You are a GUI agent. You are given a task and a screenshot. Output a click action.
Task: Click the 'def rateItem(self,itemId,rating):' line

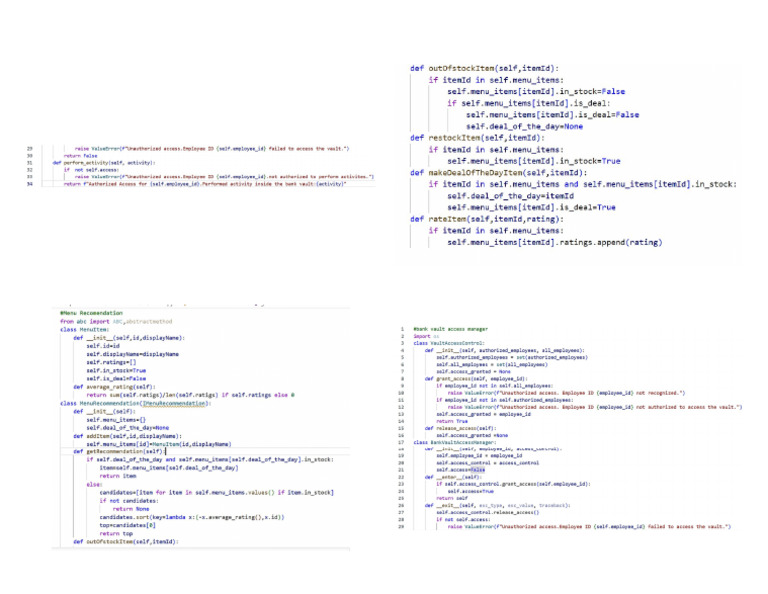(486, 219)
